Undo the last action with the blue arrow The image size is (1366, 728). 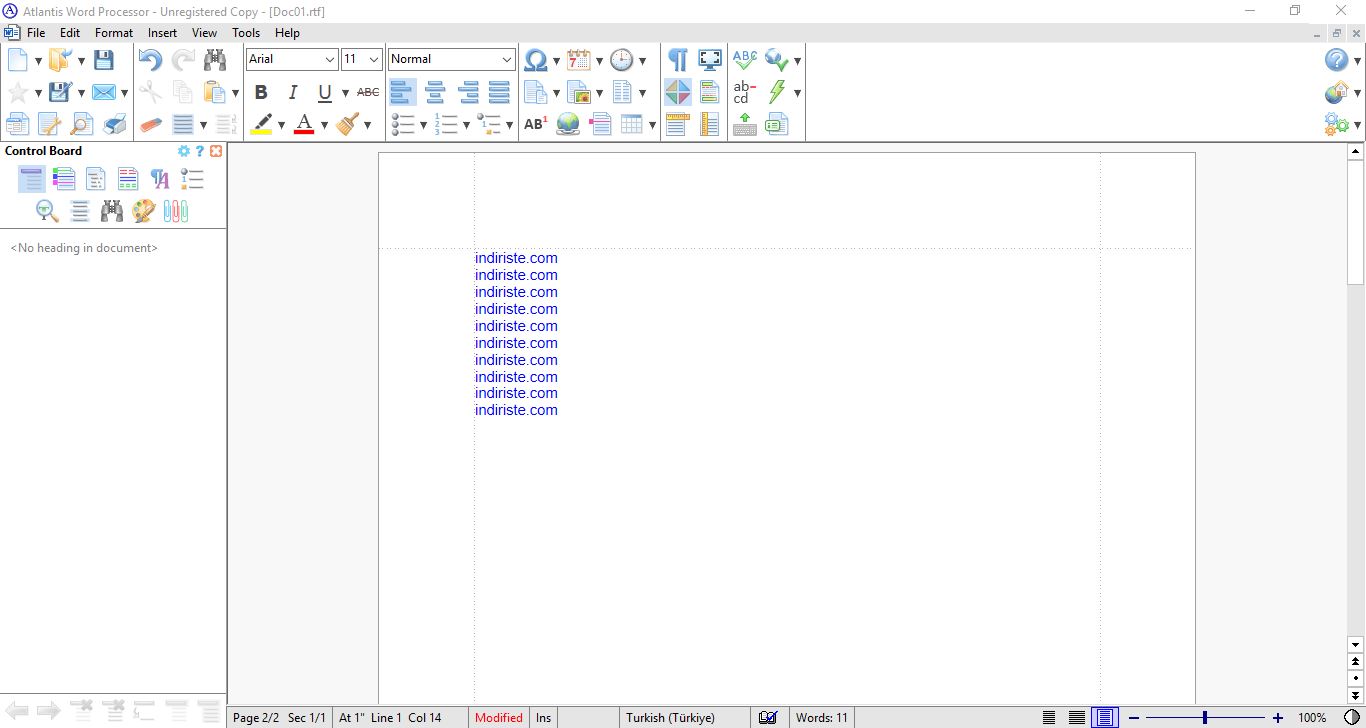(x=150, y=60)
